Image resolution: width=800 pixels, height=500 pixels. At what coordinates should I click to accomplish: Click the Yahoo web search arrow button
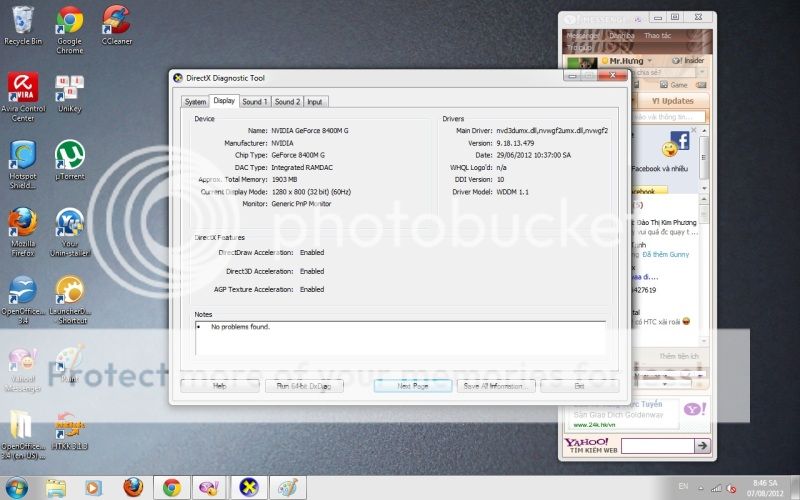tap(702, 445)
